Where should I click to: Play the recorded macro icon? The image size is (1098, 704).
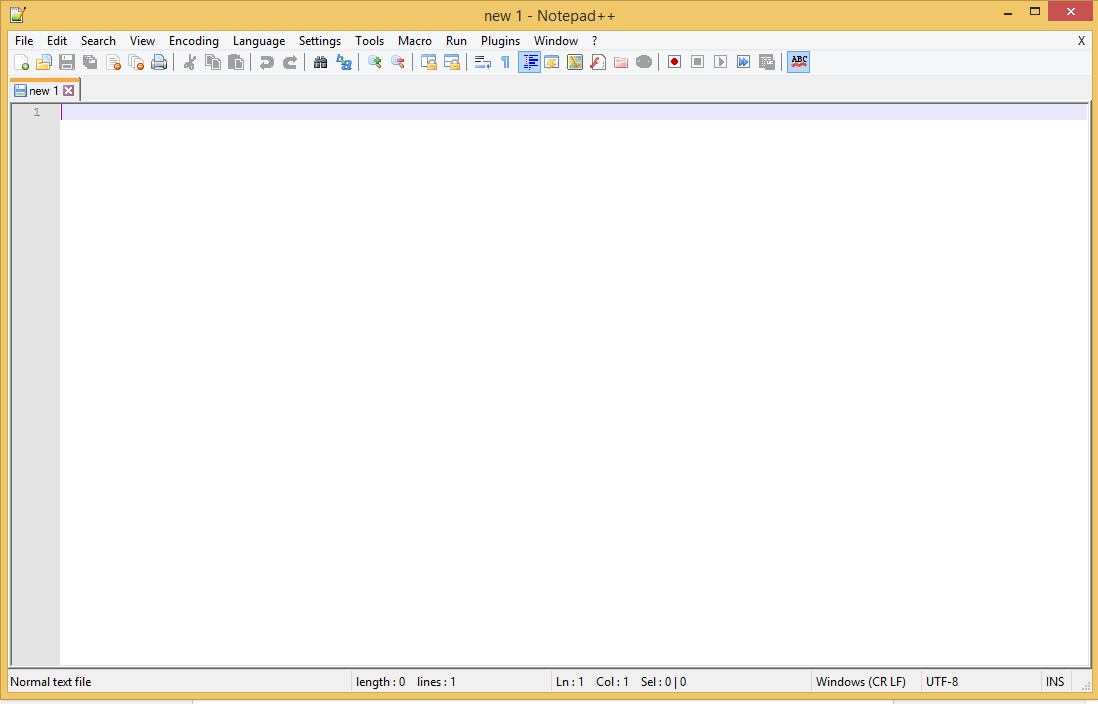point(720,61)
